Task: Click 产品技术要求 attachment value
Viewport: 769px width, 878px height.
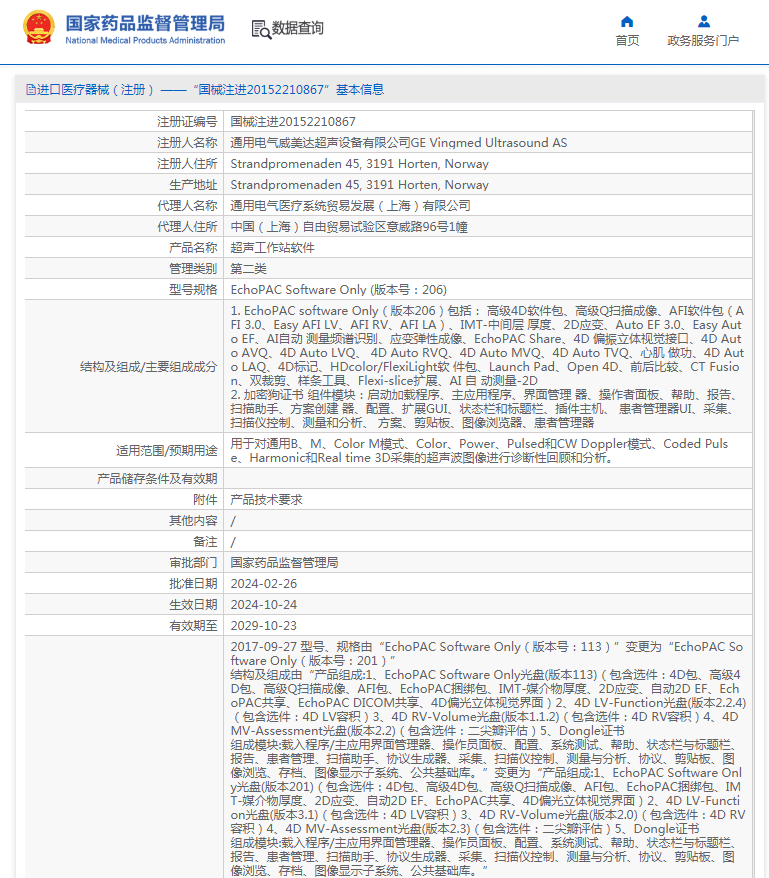Action: (x=266, y=499)
